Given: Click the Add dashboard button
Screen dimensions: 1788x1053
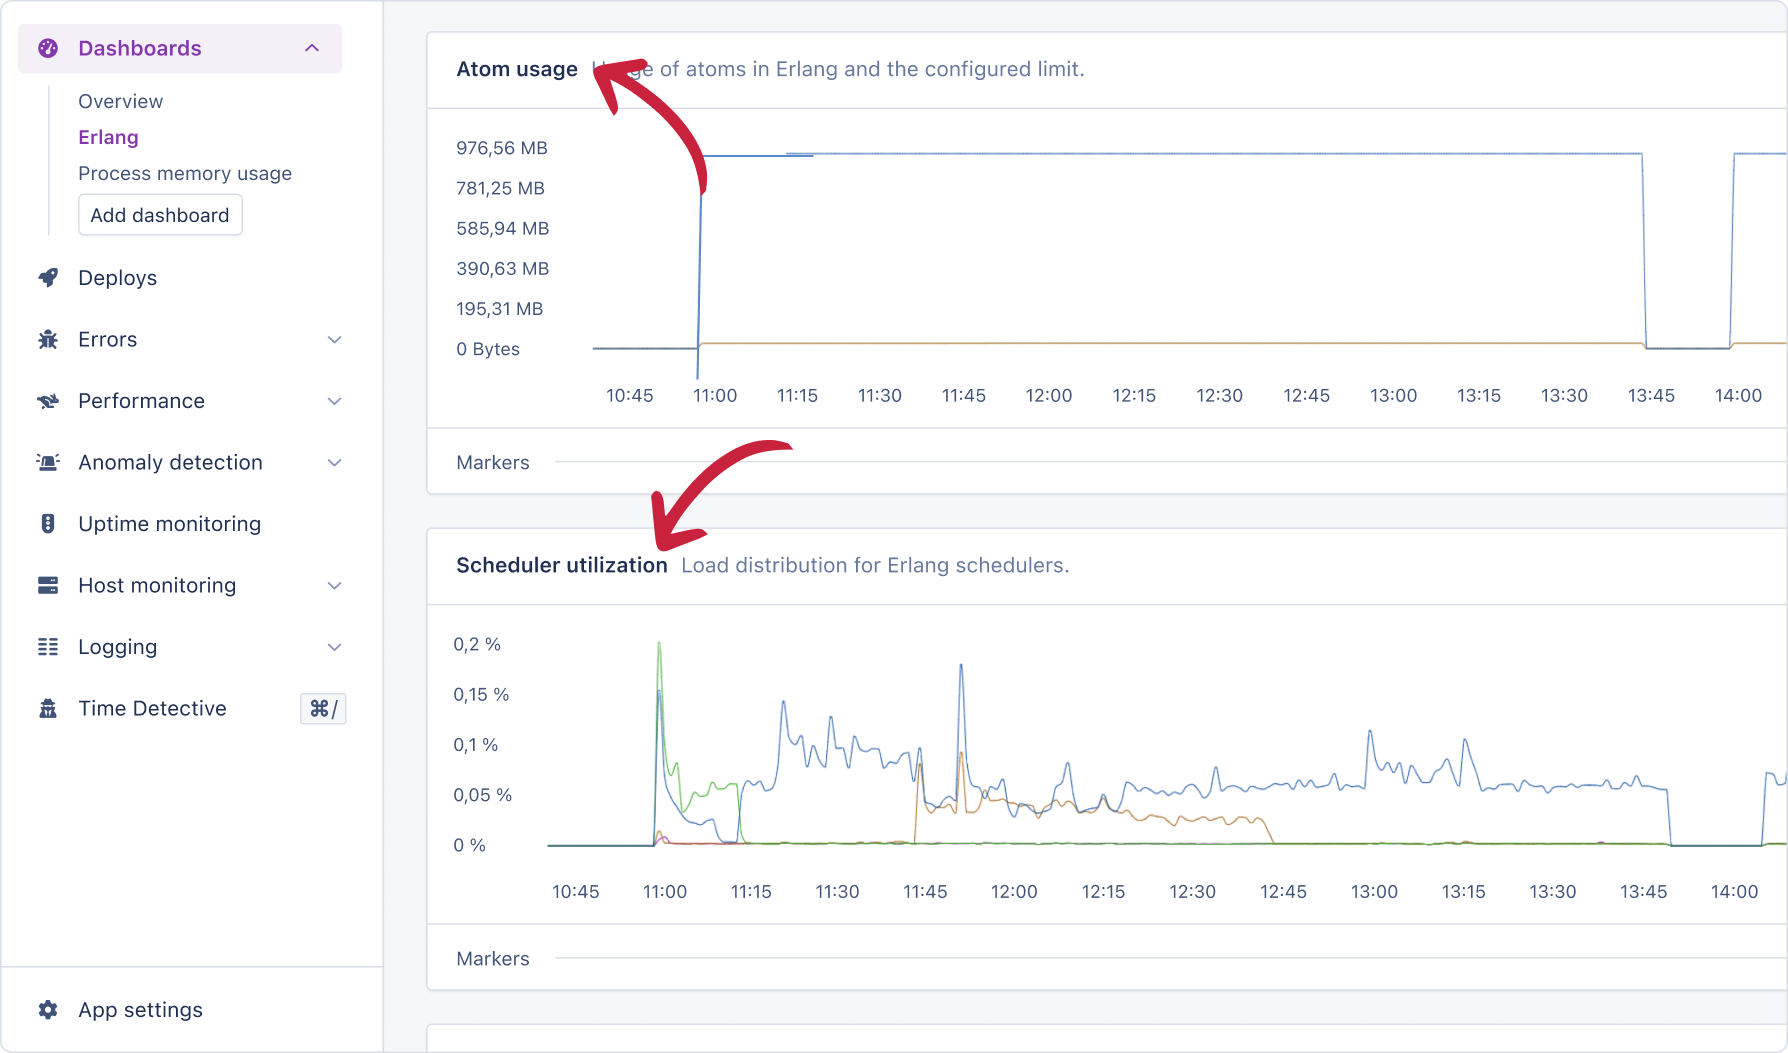Looking at the screenshot, I should point(160,215).
